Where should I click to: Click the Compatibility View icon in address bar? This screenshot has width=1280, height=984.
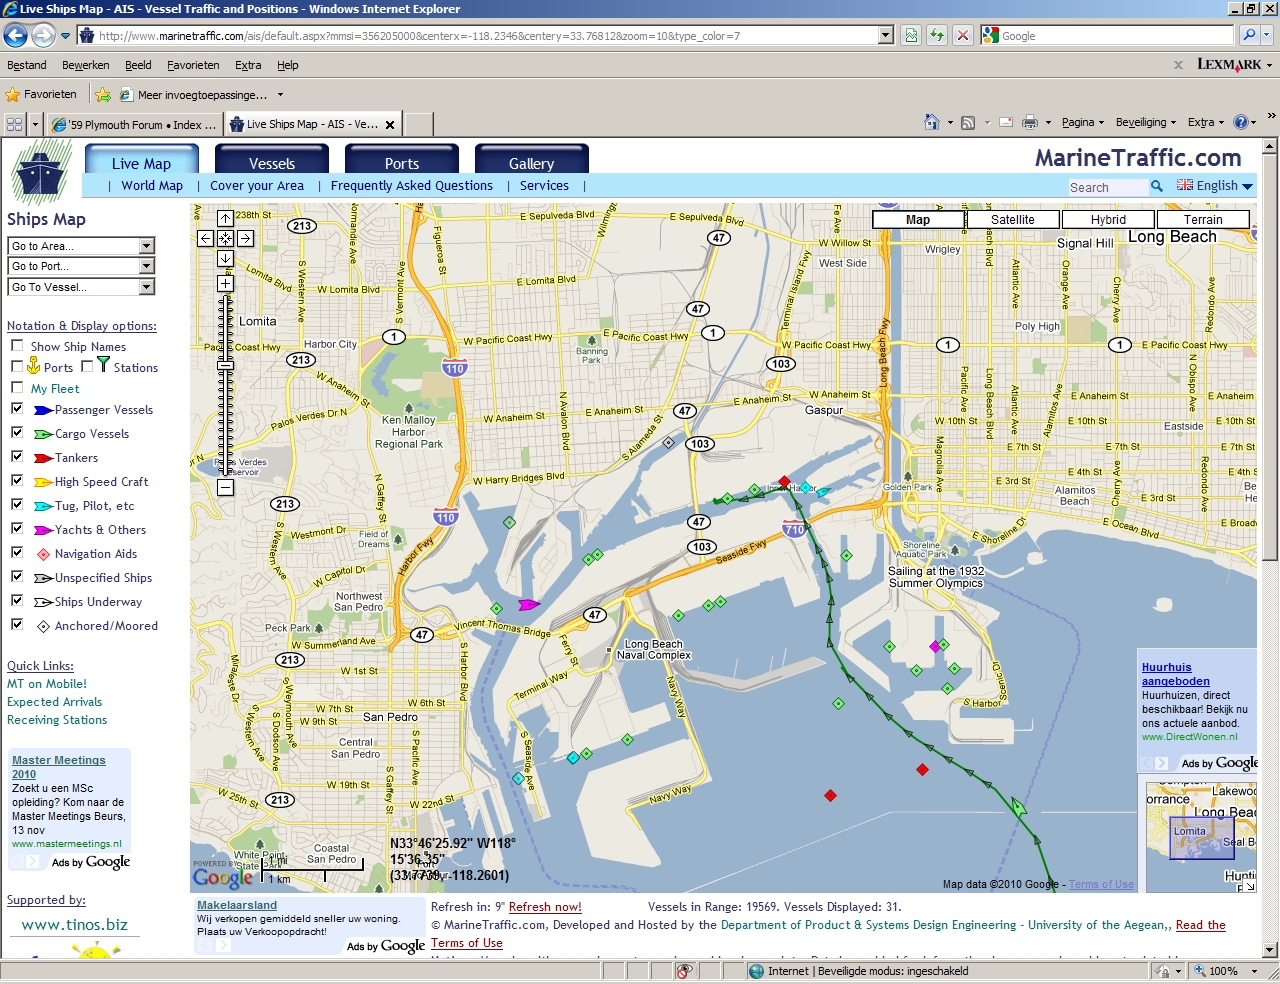911,36
